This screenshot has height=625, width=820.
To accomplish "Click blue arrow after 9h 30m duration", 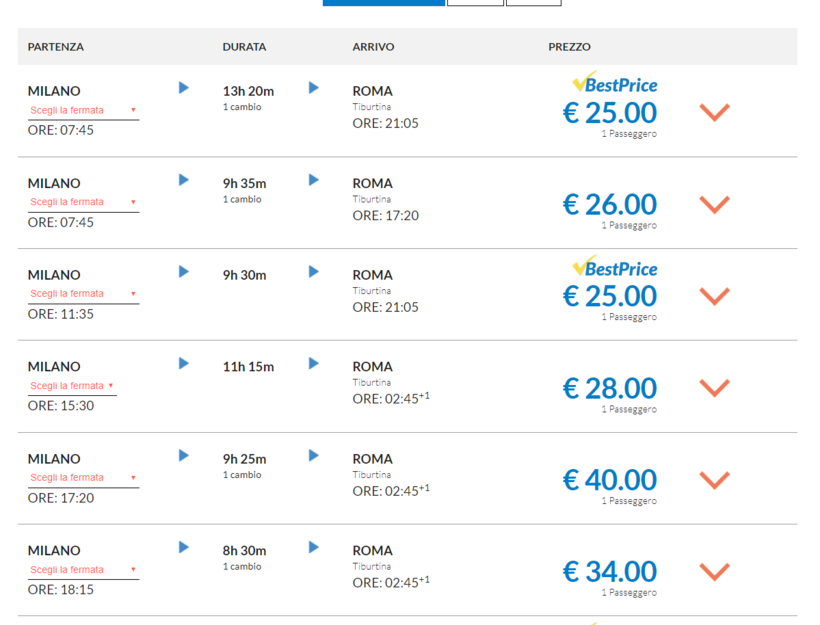I will click(x=314, y=272).
